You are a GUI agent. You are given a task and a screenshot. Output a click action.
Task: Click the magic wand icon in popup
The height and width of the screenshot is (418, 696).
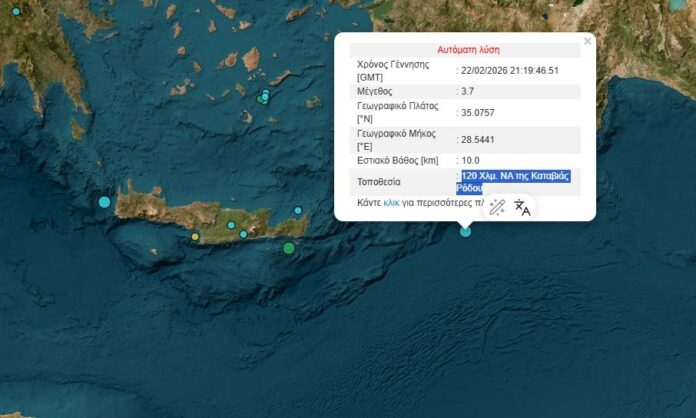497,207
